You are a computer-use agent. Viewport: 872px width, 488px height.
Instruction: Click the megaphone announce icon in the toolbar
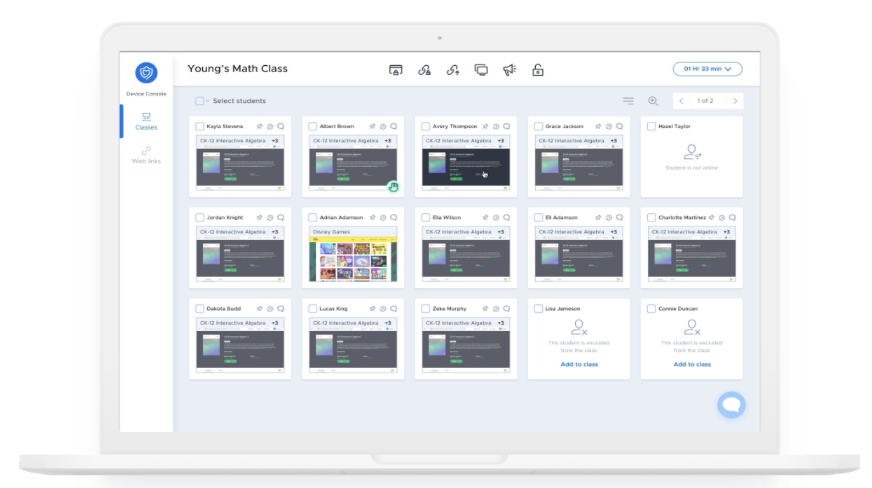(509, 70)
